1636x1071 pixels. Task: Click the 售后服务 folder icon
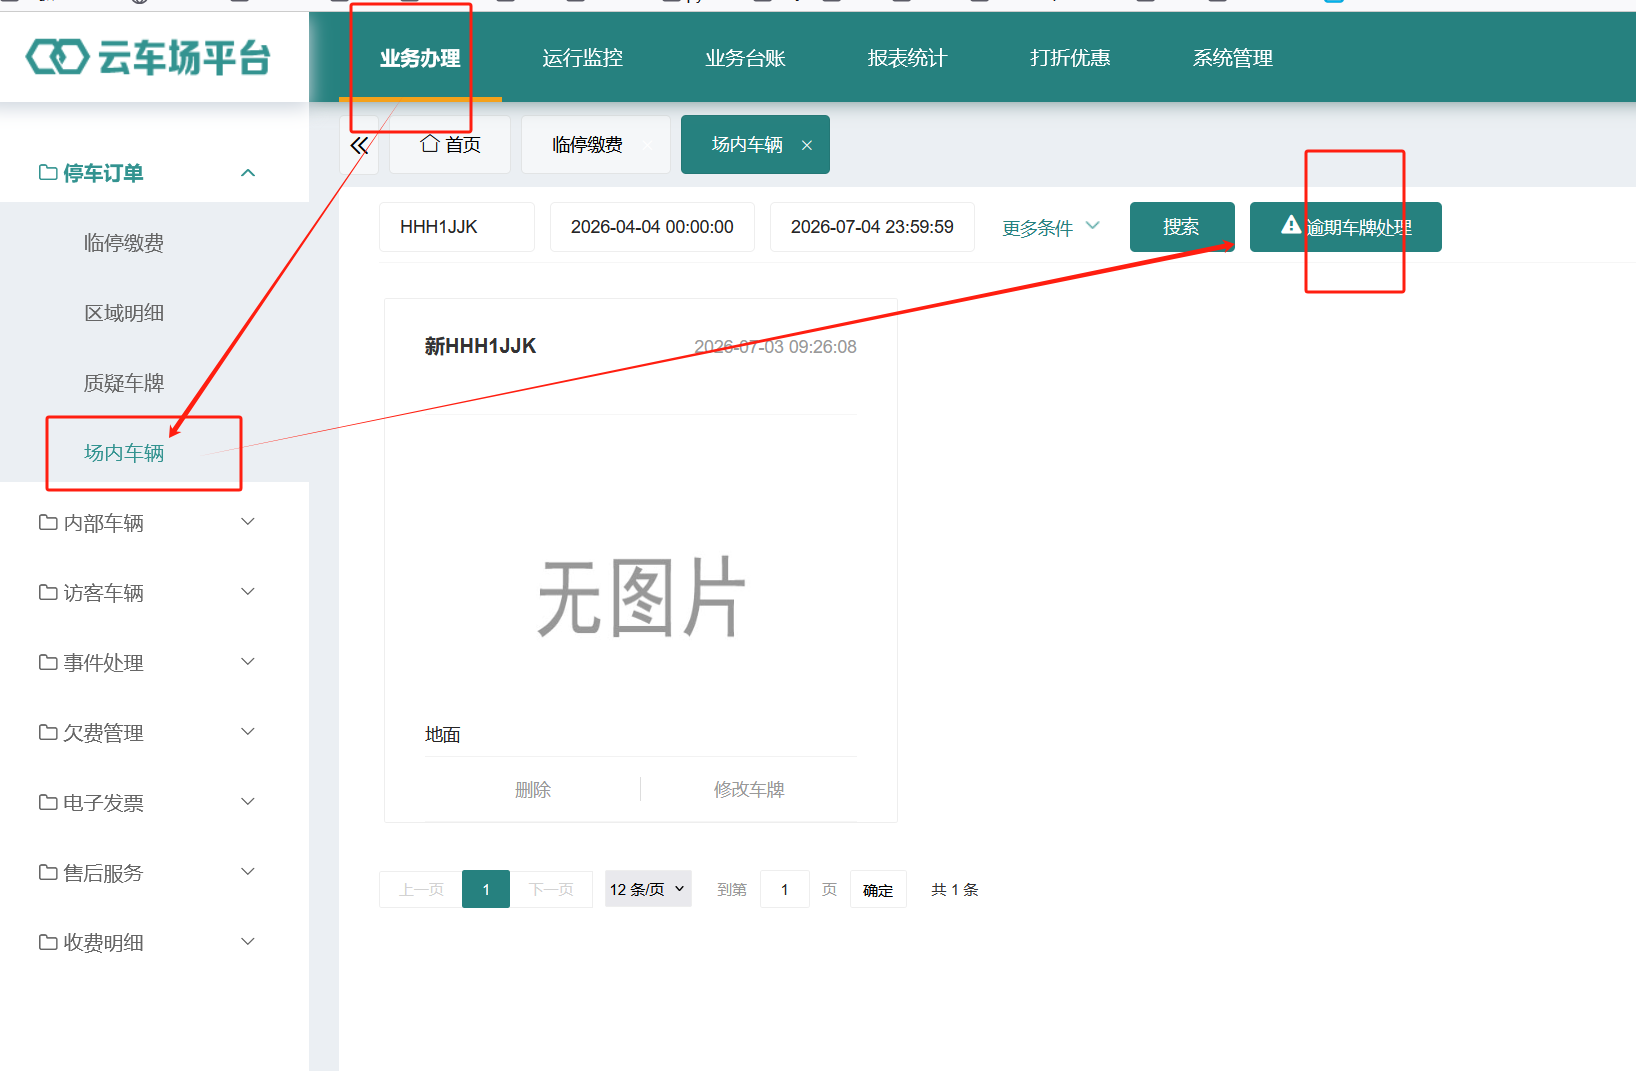coord(48,872)
